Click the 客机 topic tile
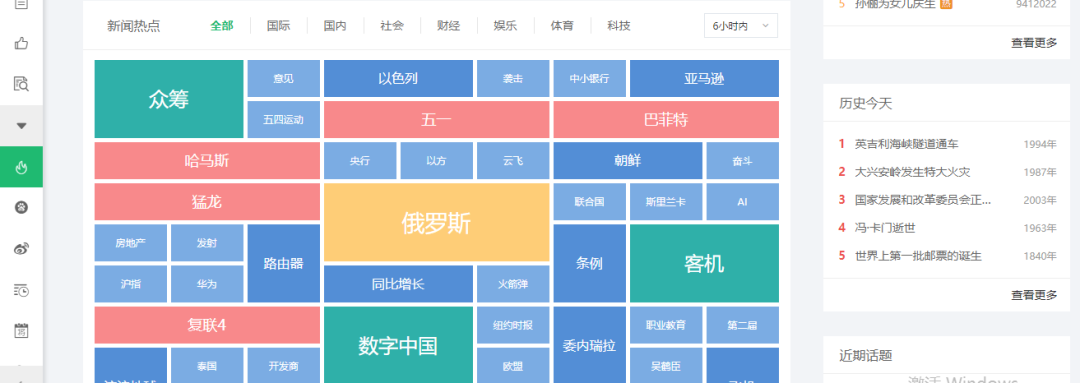Screen dimensions: 1080x383 (705, 264)
